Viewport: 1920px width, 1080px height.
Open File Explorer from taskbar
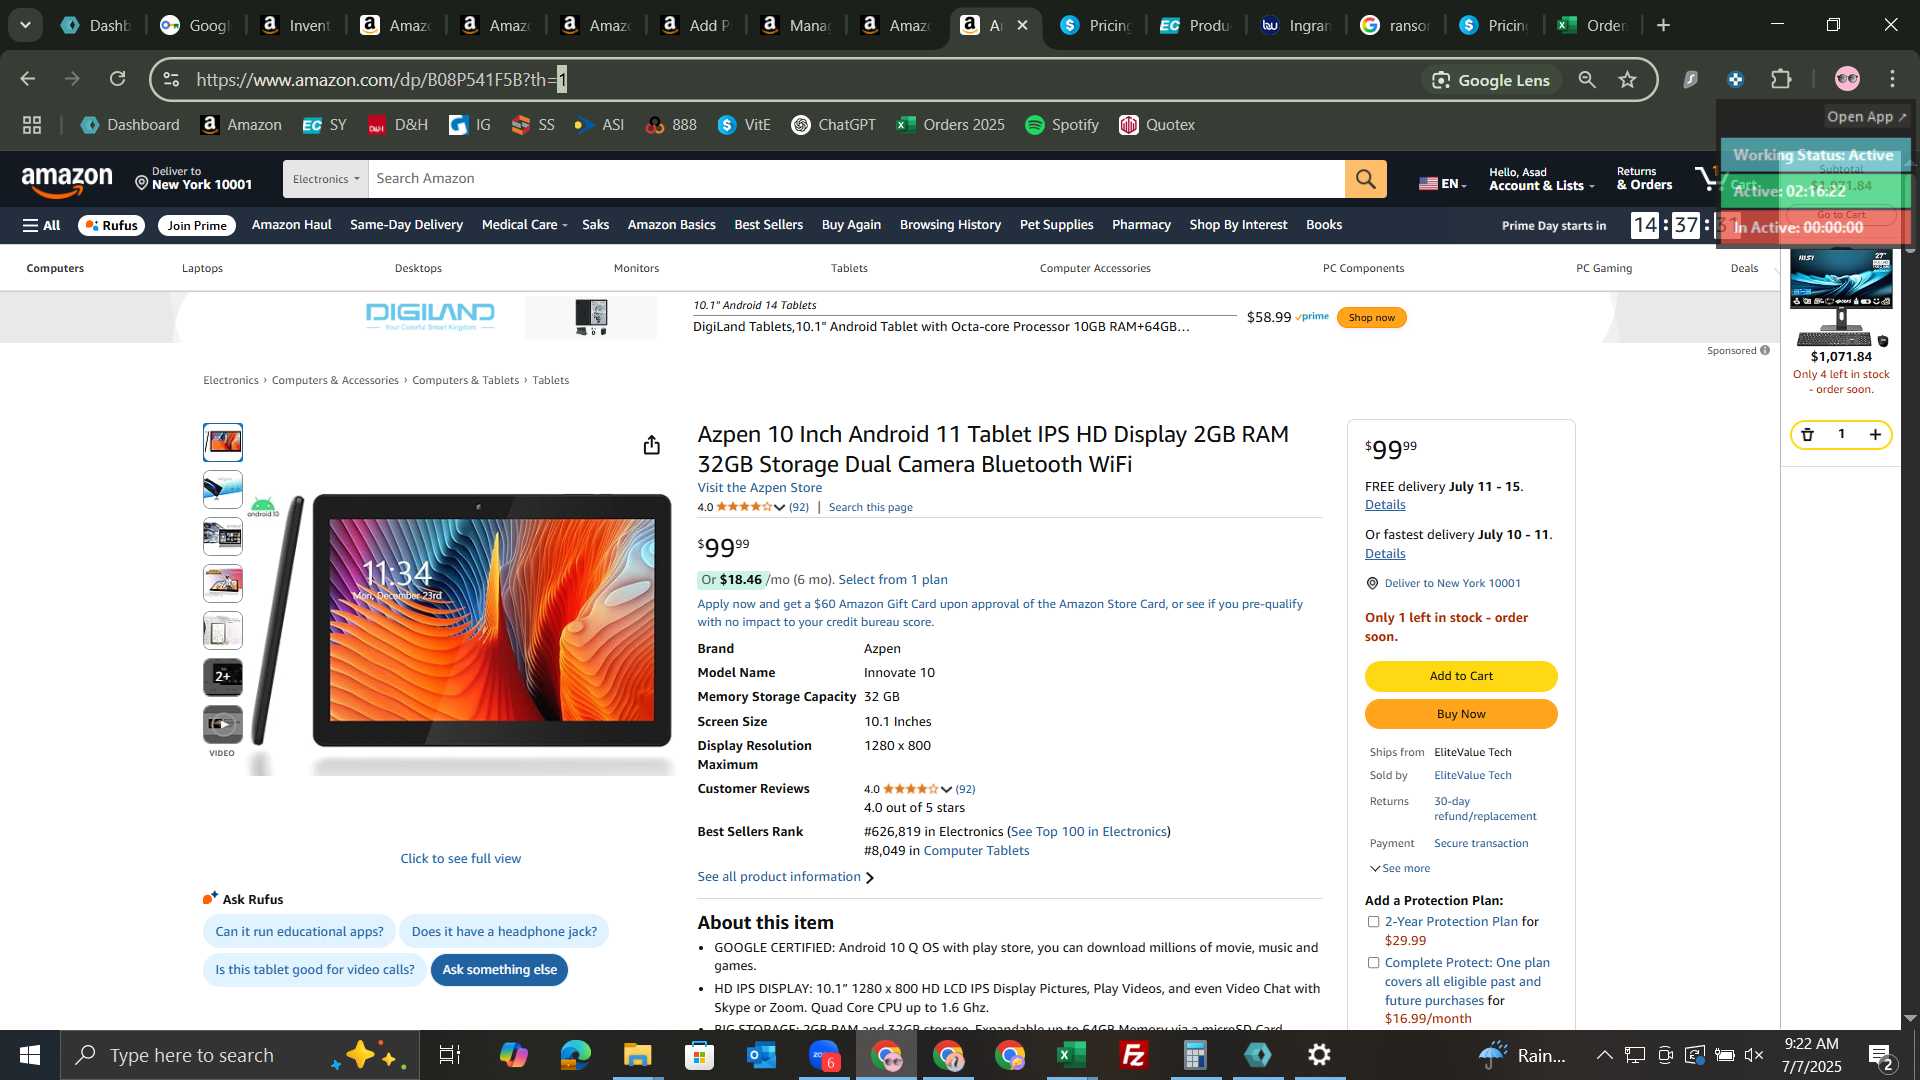(638, 1055)
